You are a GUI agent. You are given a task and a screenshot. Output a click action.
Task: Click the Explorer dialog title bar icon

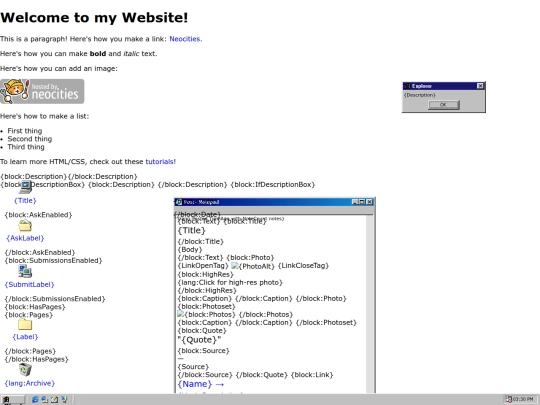click(407, 86)
